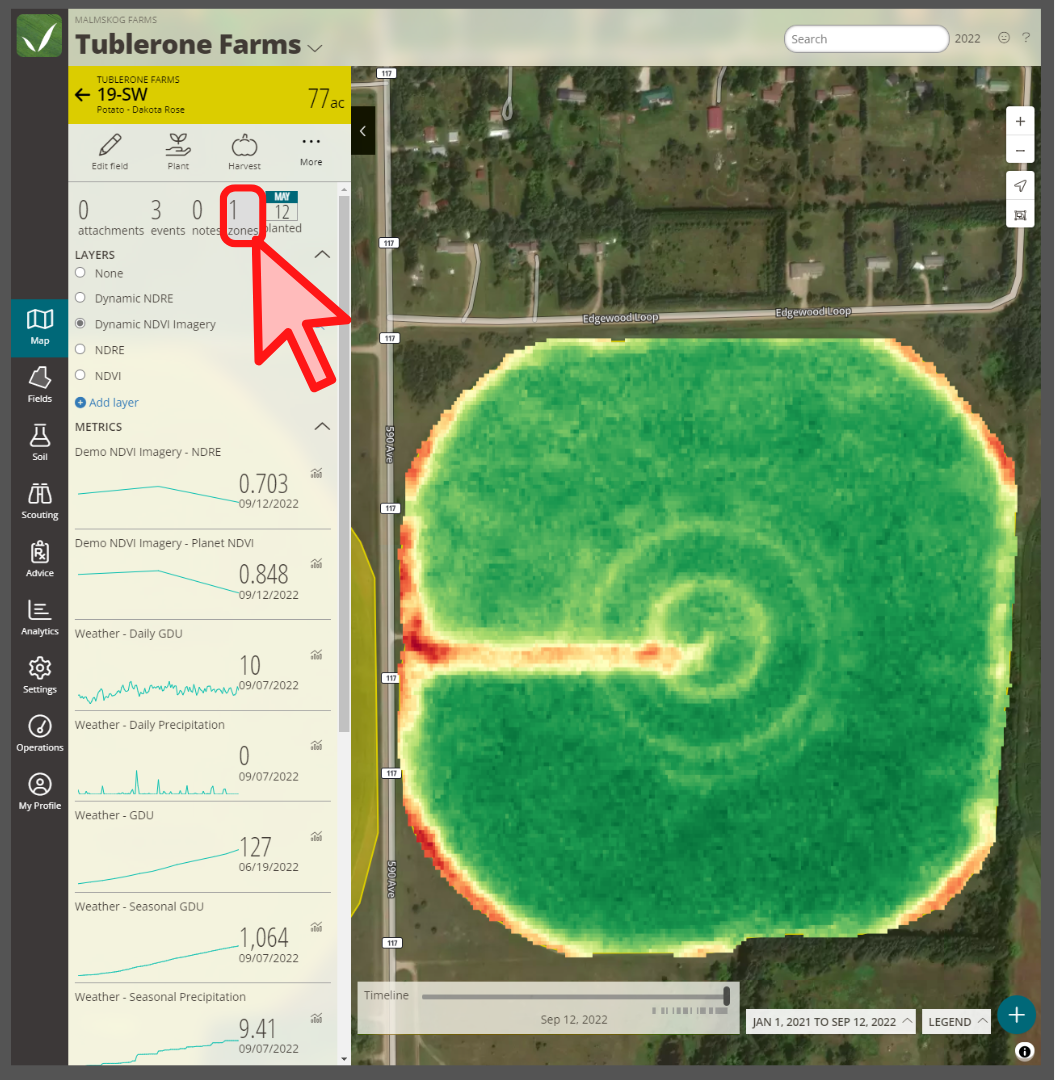1055x1080 pixels.
Task: Open chart for Weather - Seasonal GDU
Action: 317,927
